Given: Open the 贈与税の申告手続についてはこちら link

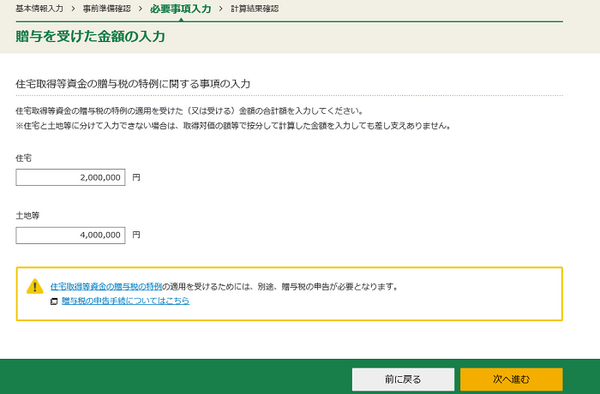Looking at the screenshot, I should click(126, 301).
